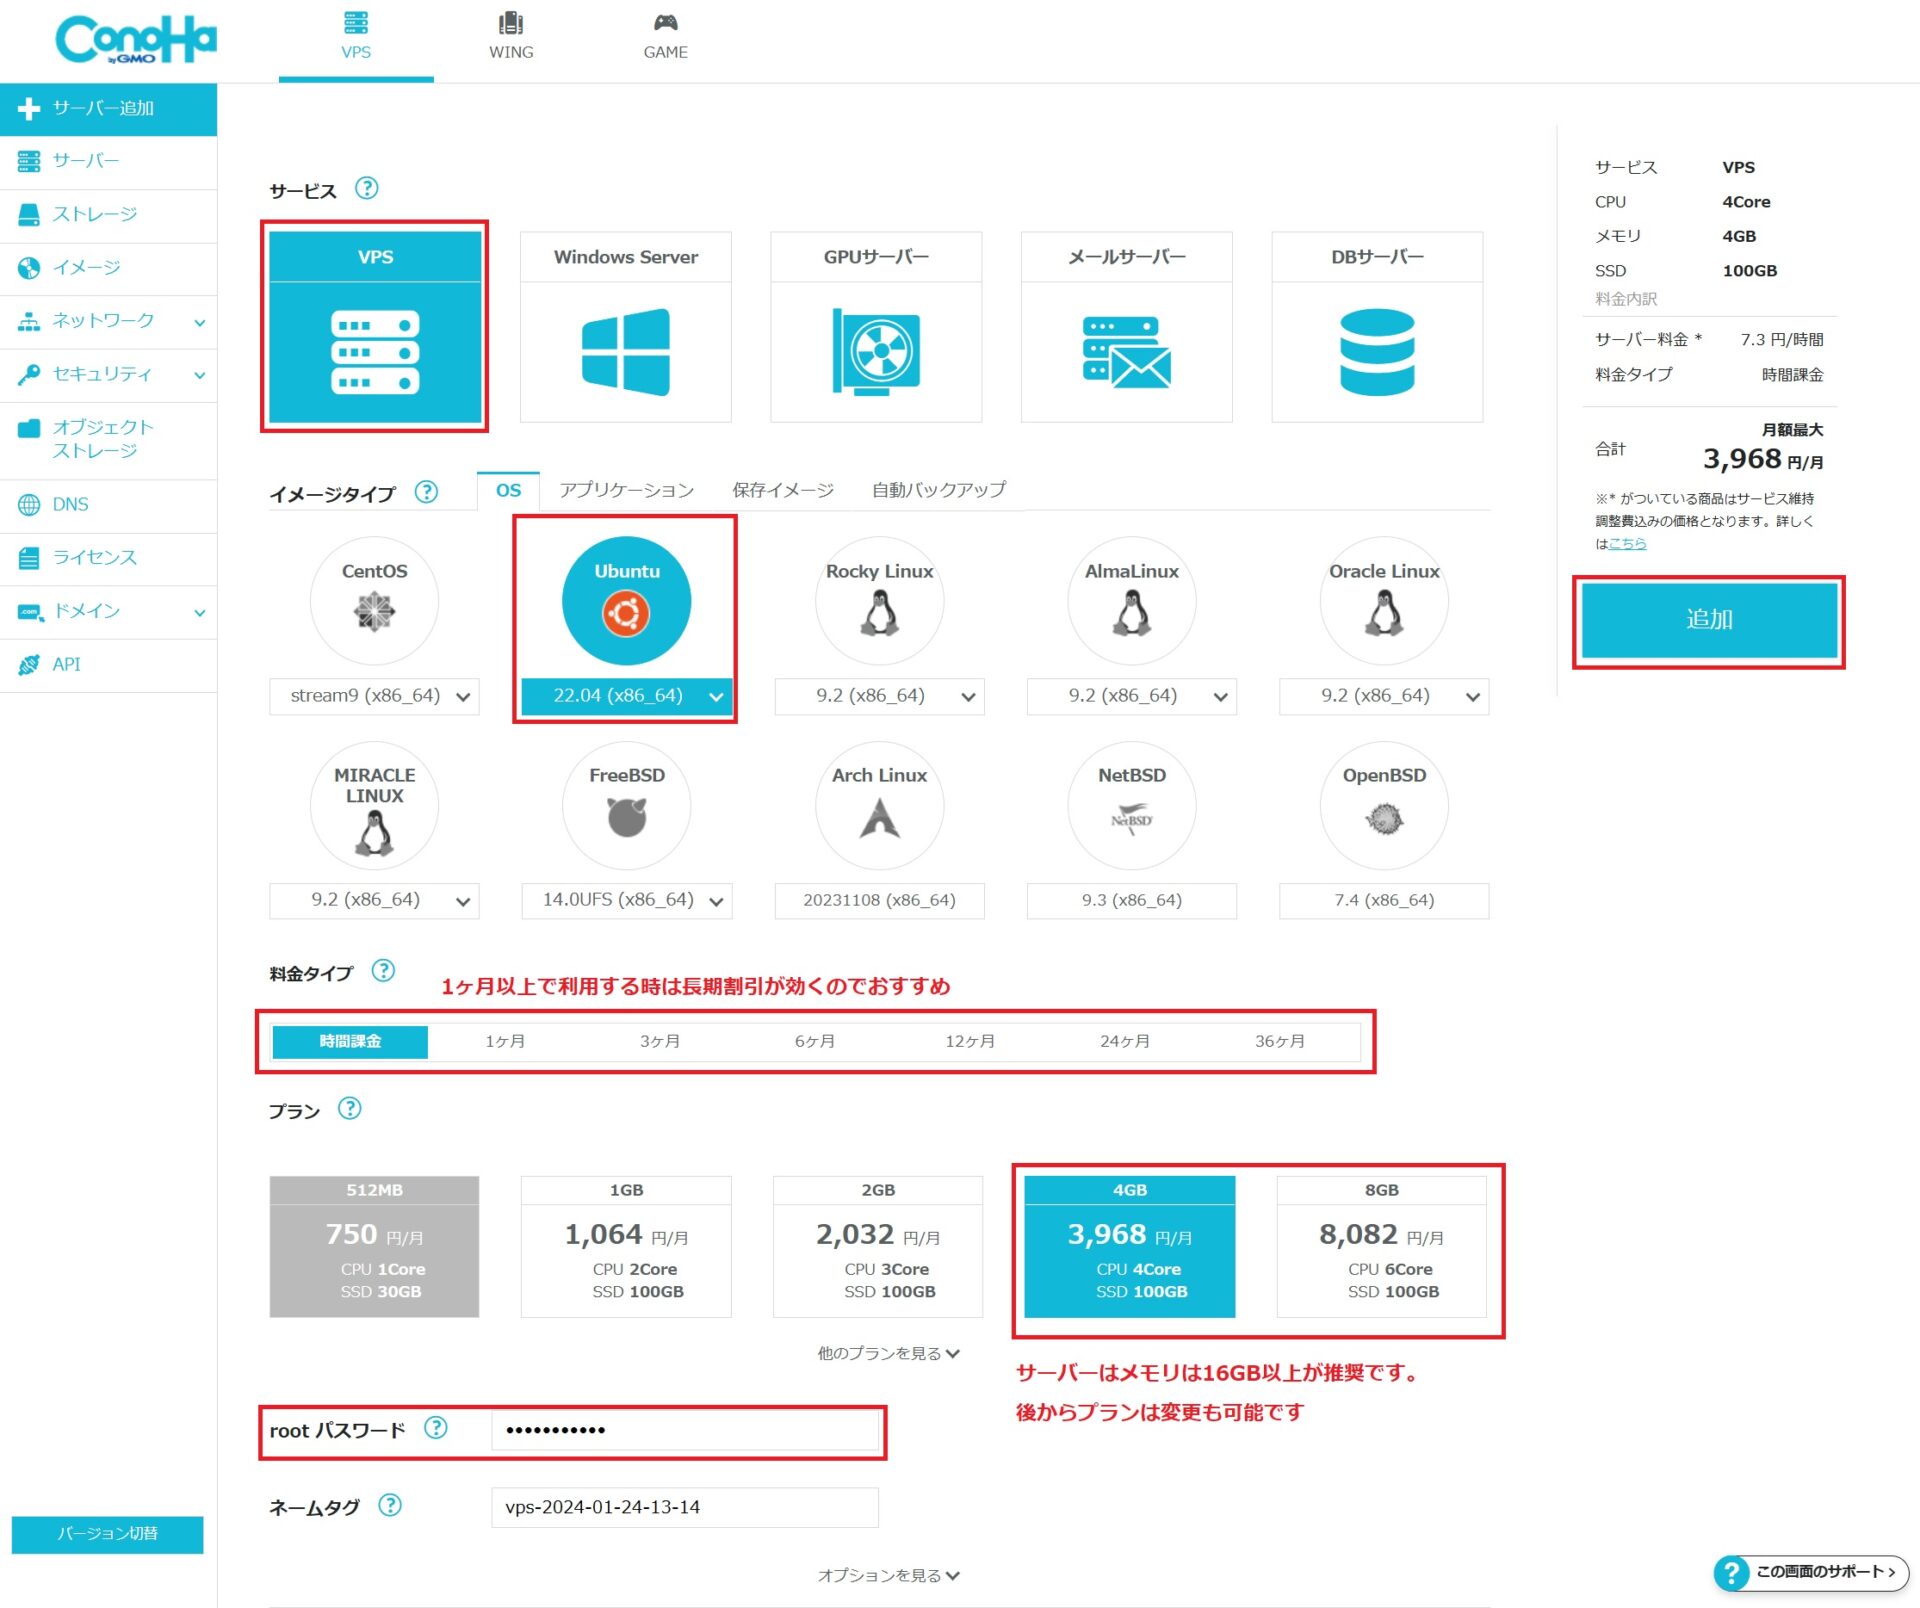Select the 1ヶ月 billing period
Viewport: 1920px width, 1608px height.
(x=505, y=1041)
